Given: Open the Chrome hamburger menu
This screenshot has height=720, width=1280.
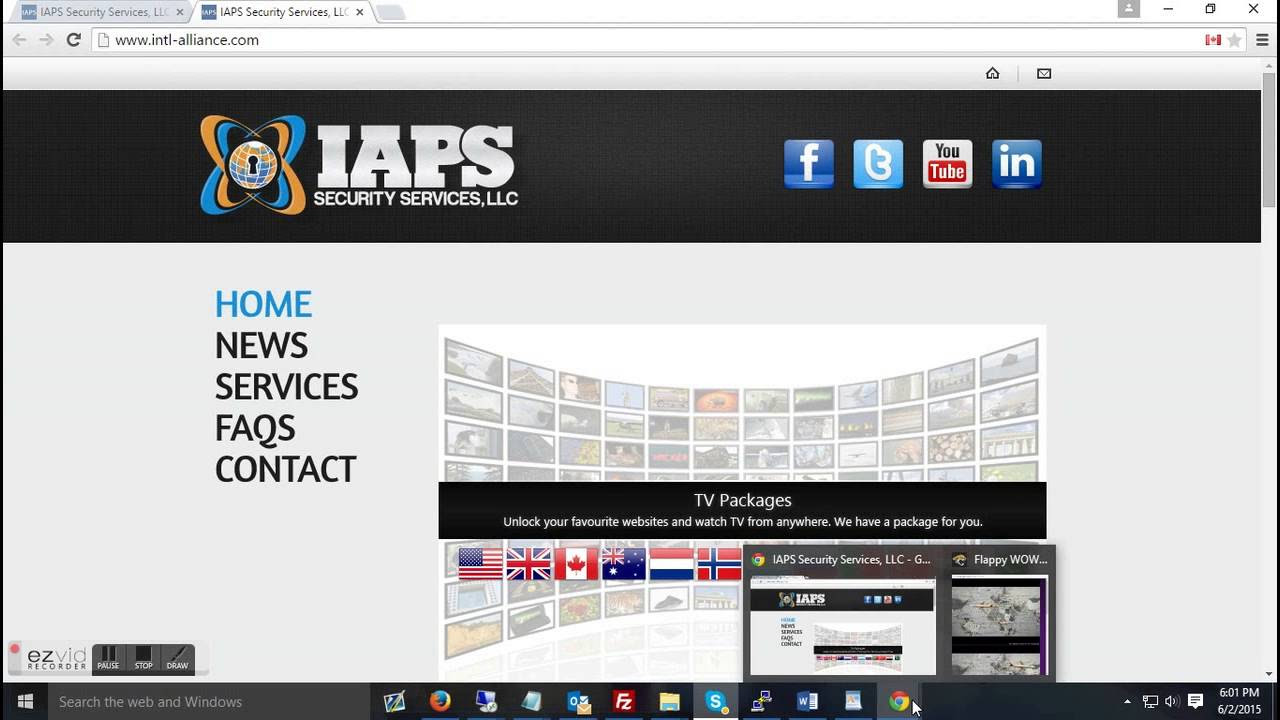Looking at the screenshot, I should tap(1262, 40).
